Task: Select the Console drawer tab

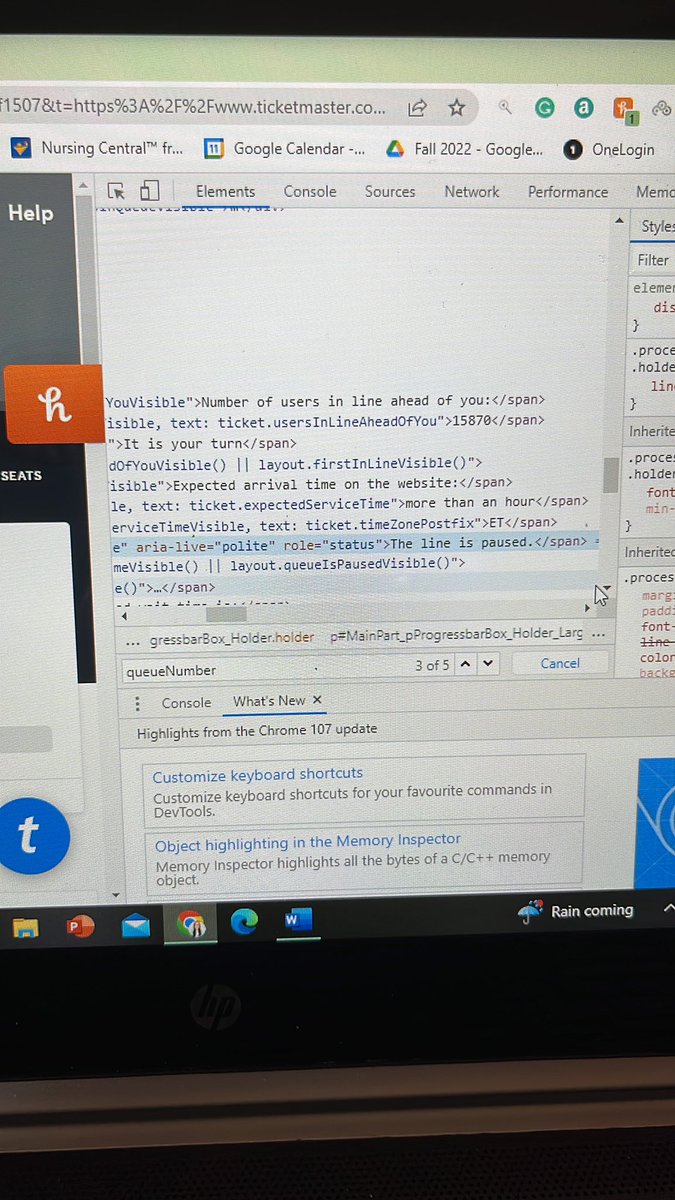Action: point(186,702)
